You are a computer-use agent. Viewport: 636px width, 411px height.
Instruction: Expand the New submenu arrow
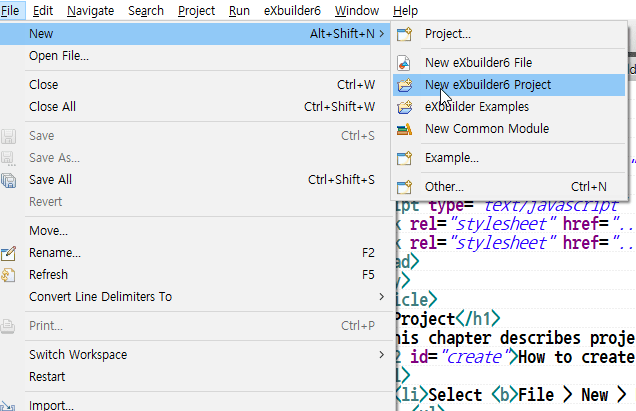[x=381, y=34]
